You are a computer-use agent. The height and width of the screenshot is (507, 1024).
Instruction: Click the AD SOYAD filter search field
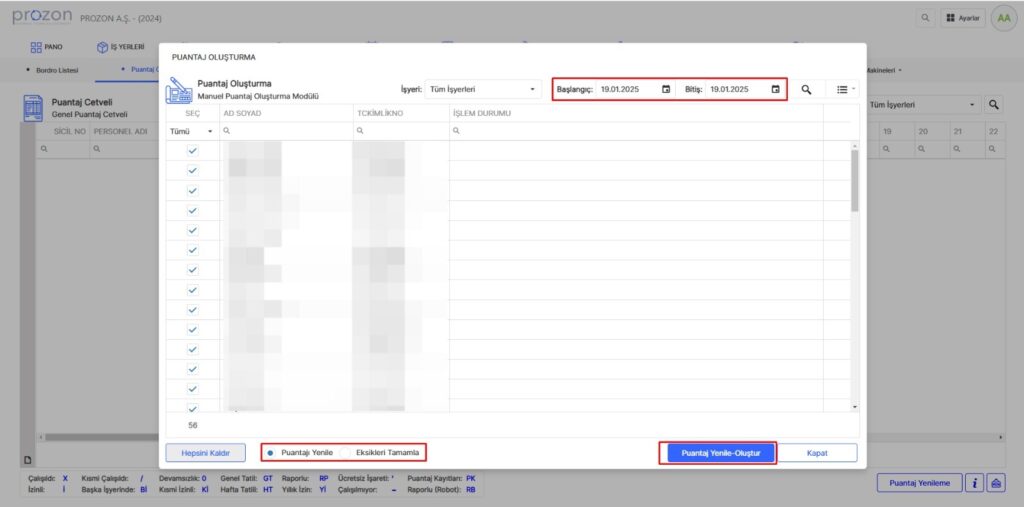[x=285, y=131]
